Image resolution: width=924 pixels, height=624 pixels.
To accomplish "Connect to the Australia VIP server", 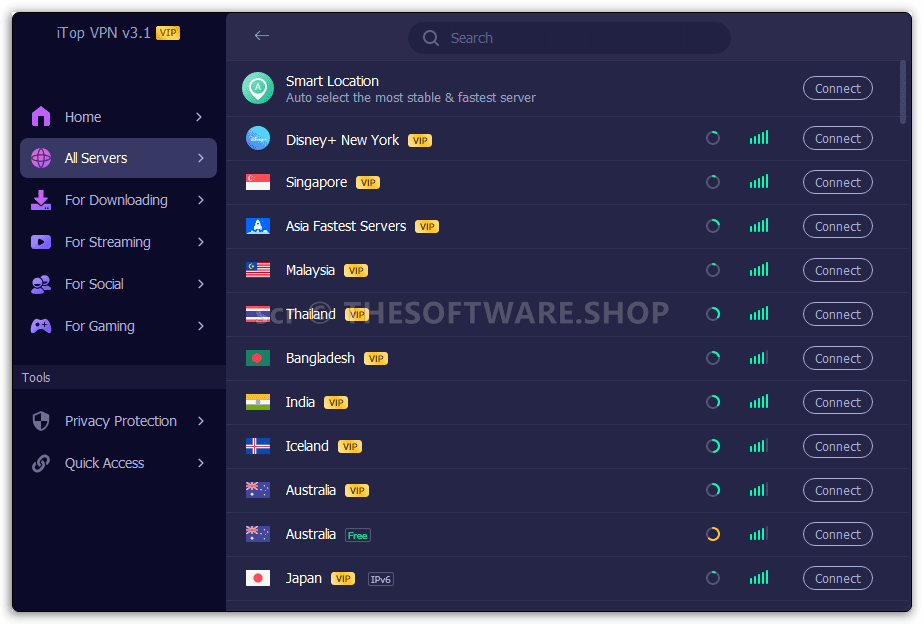I will [837, 490].
